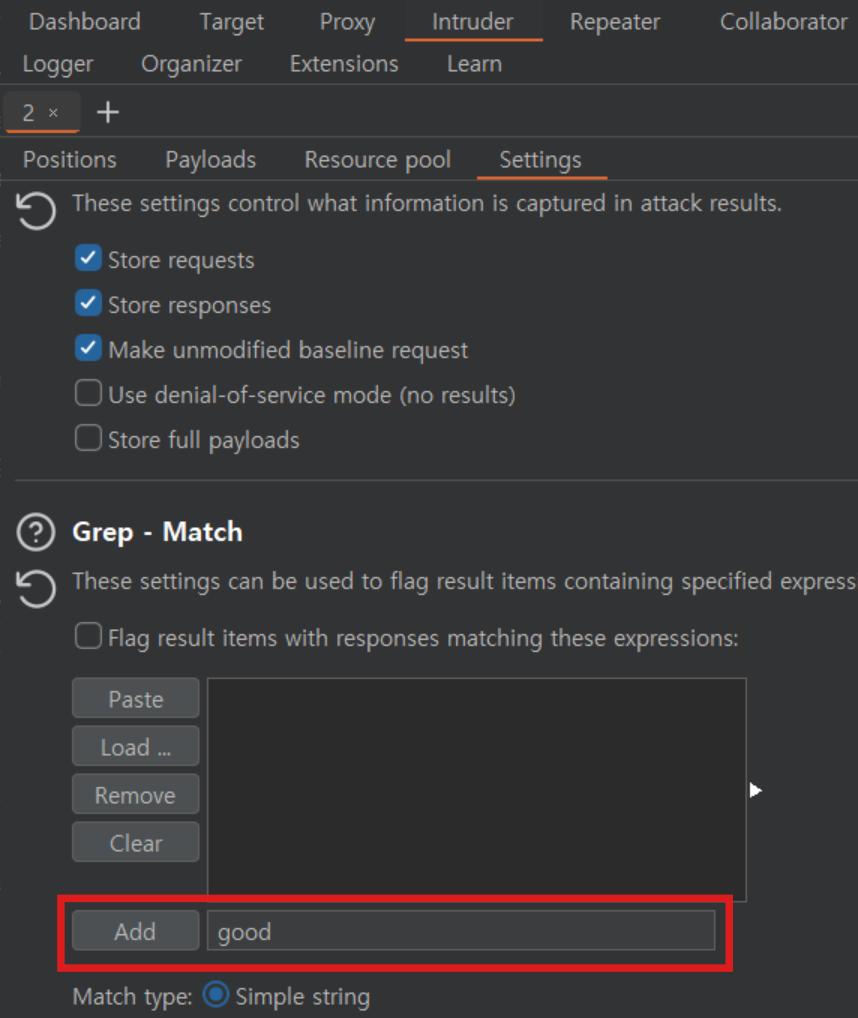The height and width of the screenshot is (1018, 858).
Task: Open the Dashboard tab
Action: [84, 22]
